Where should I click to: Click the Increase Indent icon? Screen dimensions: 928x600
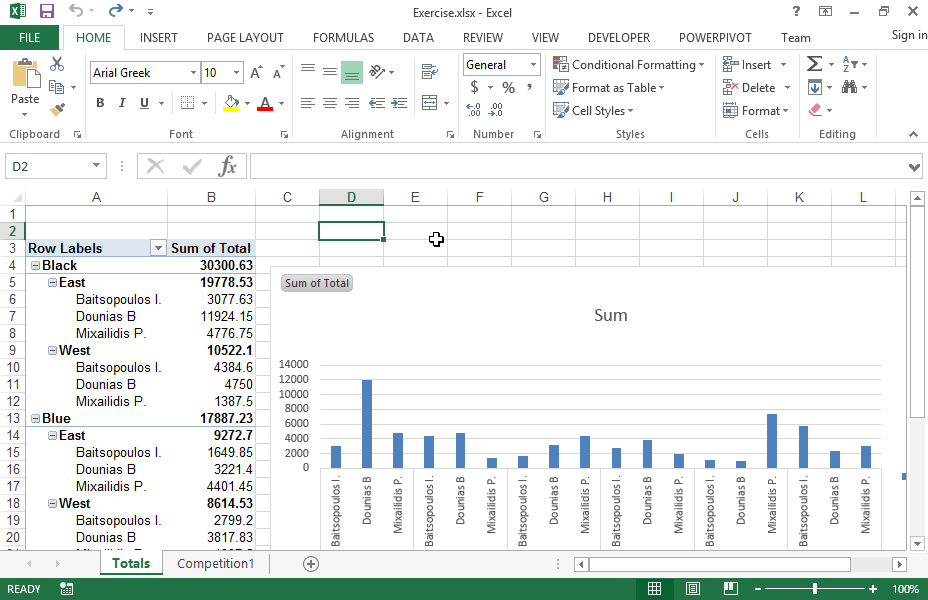399,104
